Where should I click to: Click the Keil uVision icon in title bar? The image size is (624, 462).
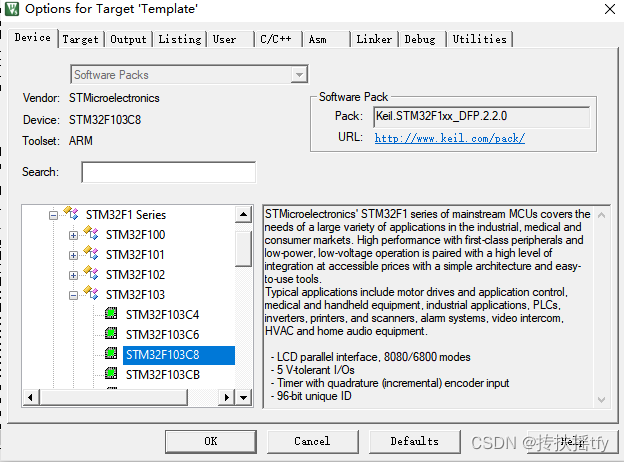12,9
